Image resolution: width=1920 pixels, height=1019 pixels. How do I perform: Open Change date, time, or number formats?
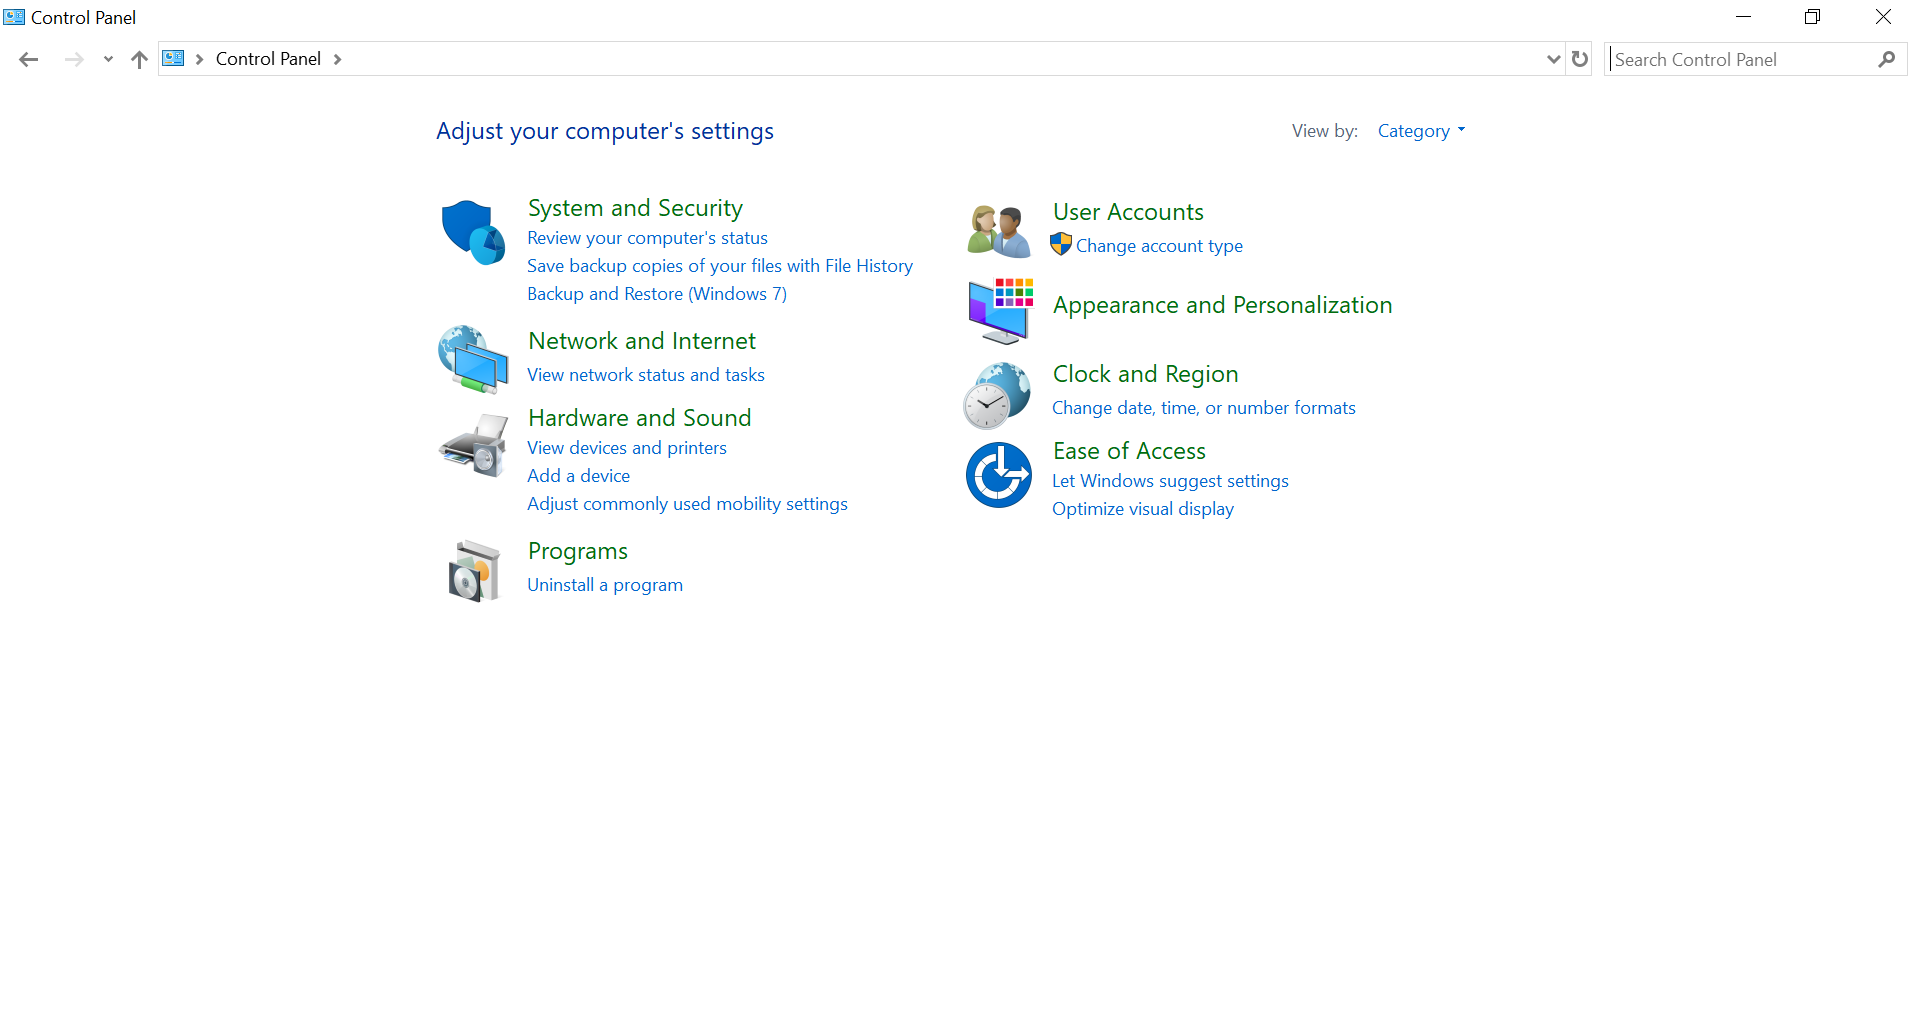[1204, 408]
